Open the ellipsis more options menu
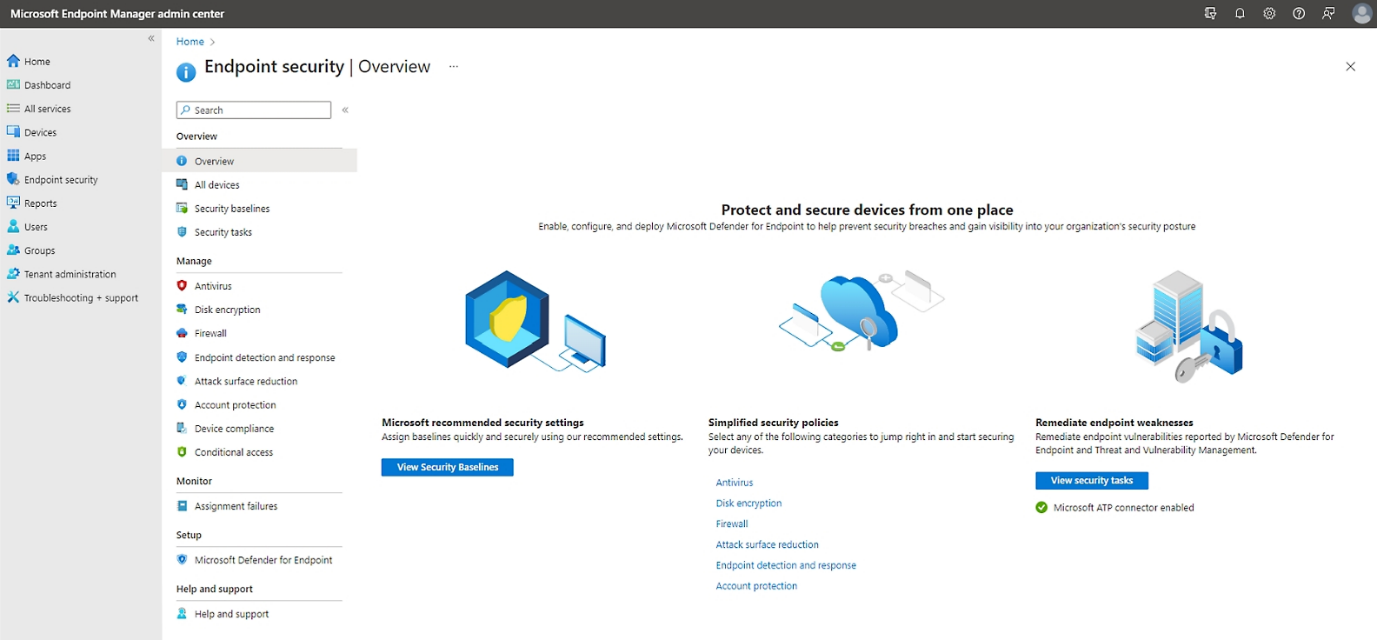The height and width of the screenshot is (640, 1377). pos(453,67)
